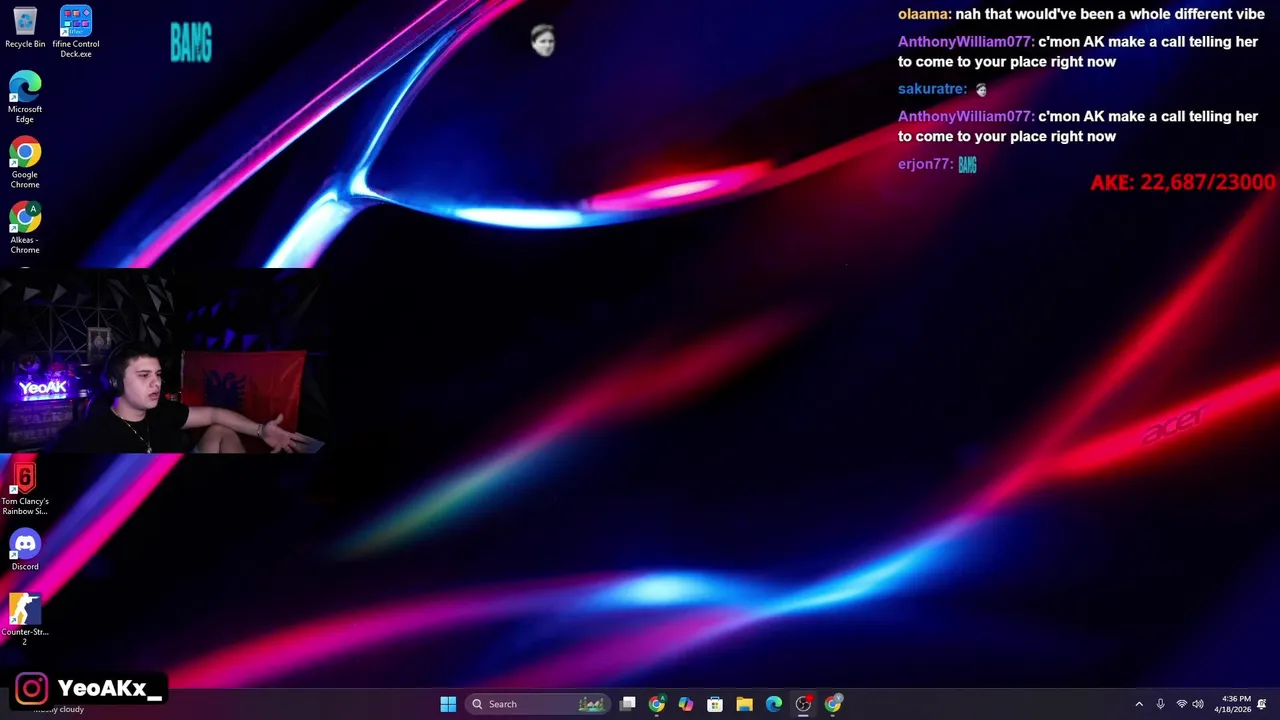Image resolution: width=1280 pixels, height=720 pixels.
Task: Open the Recycle Bin desktop icon
Action: (25, 28)
